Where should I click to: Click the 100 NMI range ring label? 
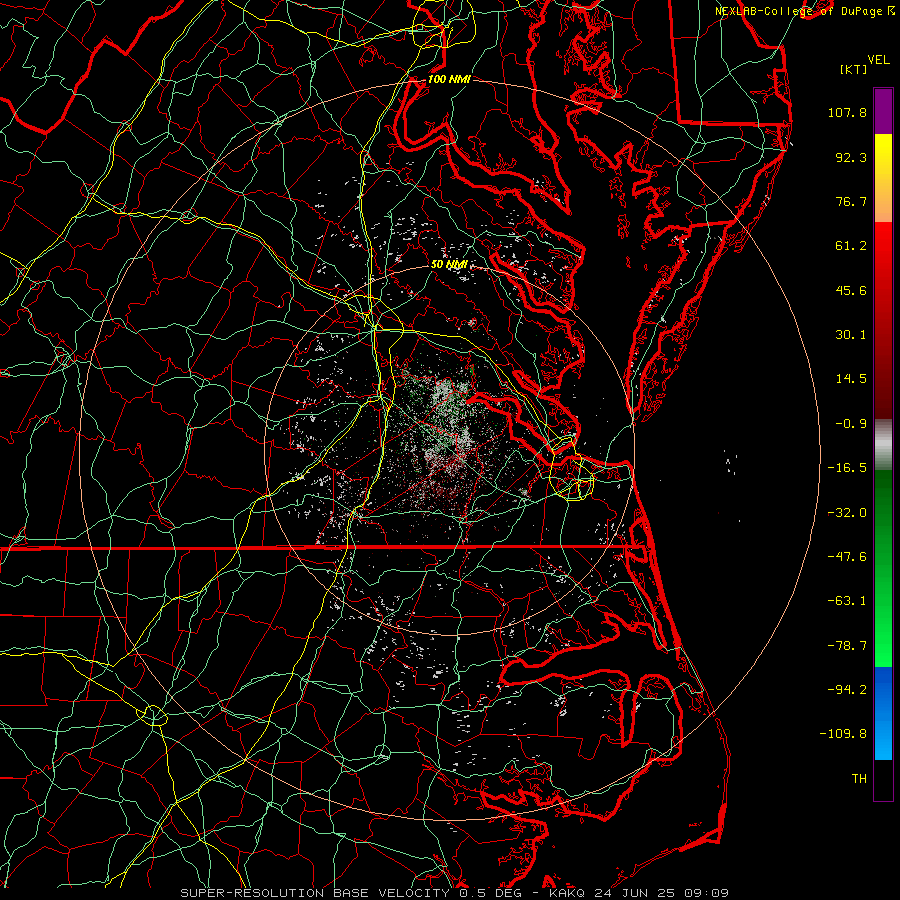pos(449,79)
